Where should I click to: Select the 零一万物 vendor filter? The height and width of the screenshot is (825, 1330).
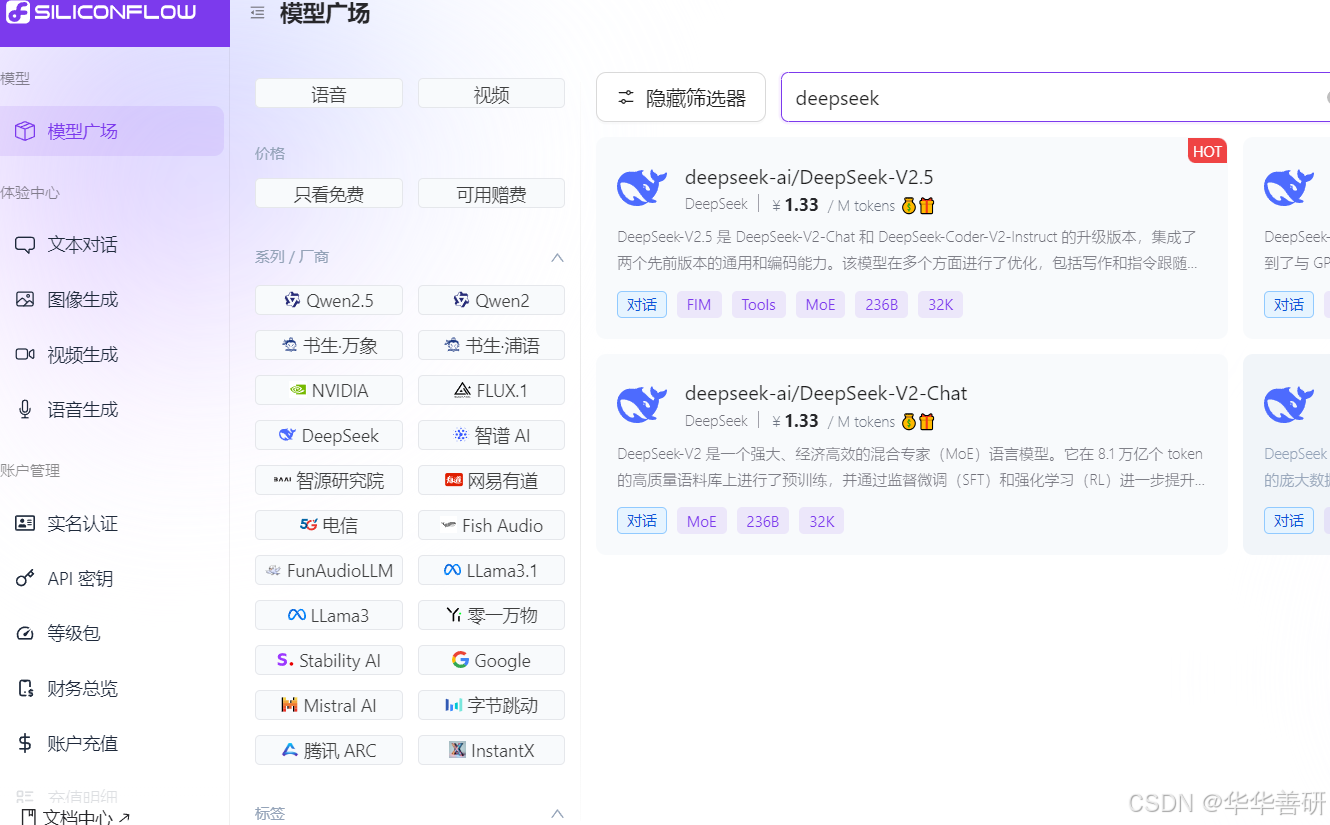tap(491, 615)
